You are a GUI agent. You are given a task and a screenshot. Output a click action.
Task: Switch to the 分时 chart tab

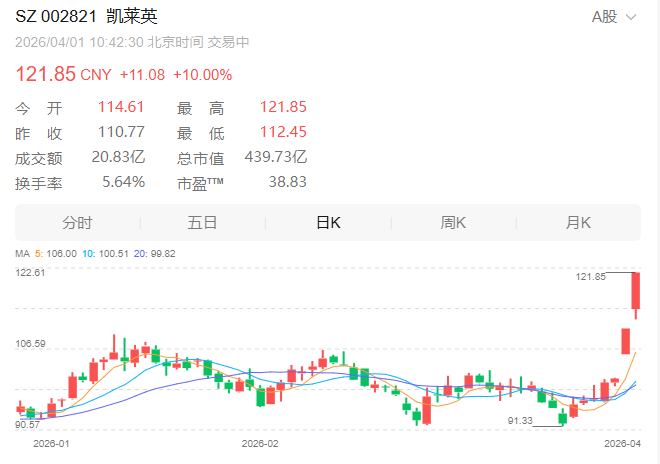(x=77, y=223)
